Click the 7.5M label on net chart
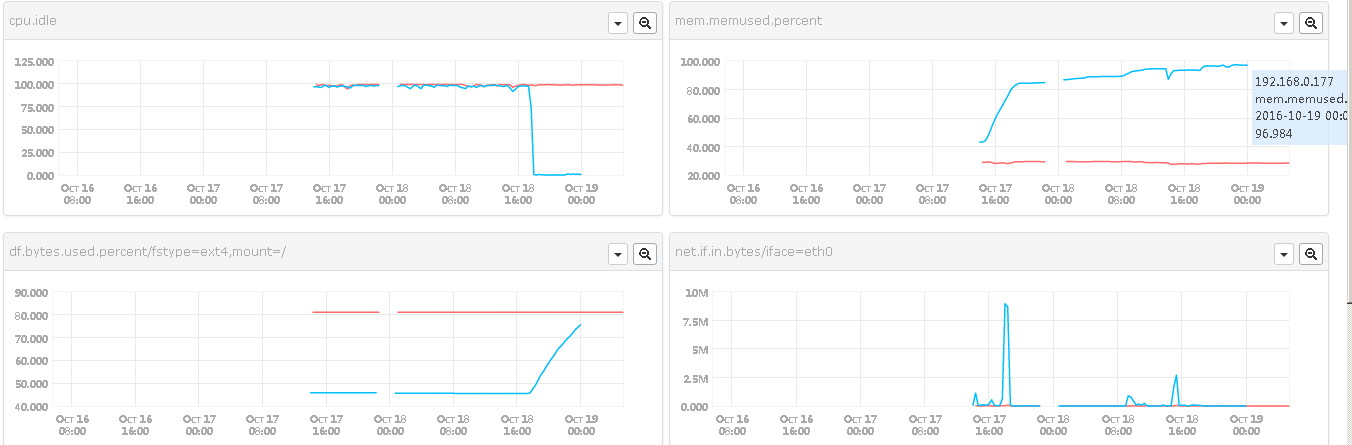This screenshot has width=1352, height=445. pyautogui.click(x=697, y=321)
